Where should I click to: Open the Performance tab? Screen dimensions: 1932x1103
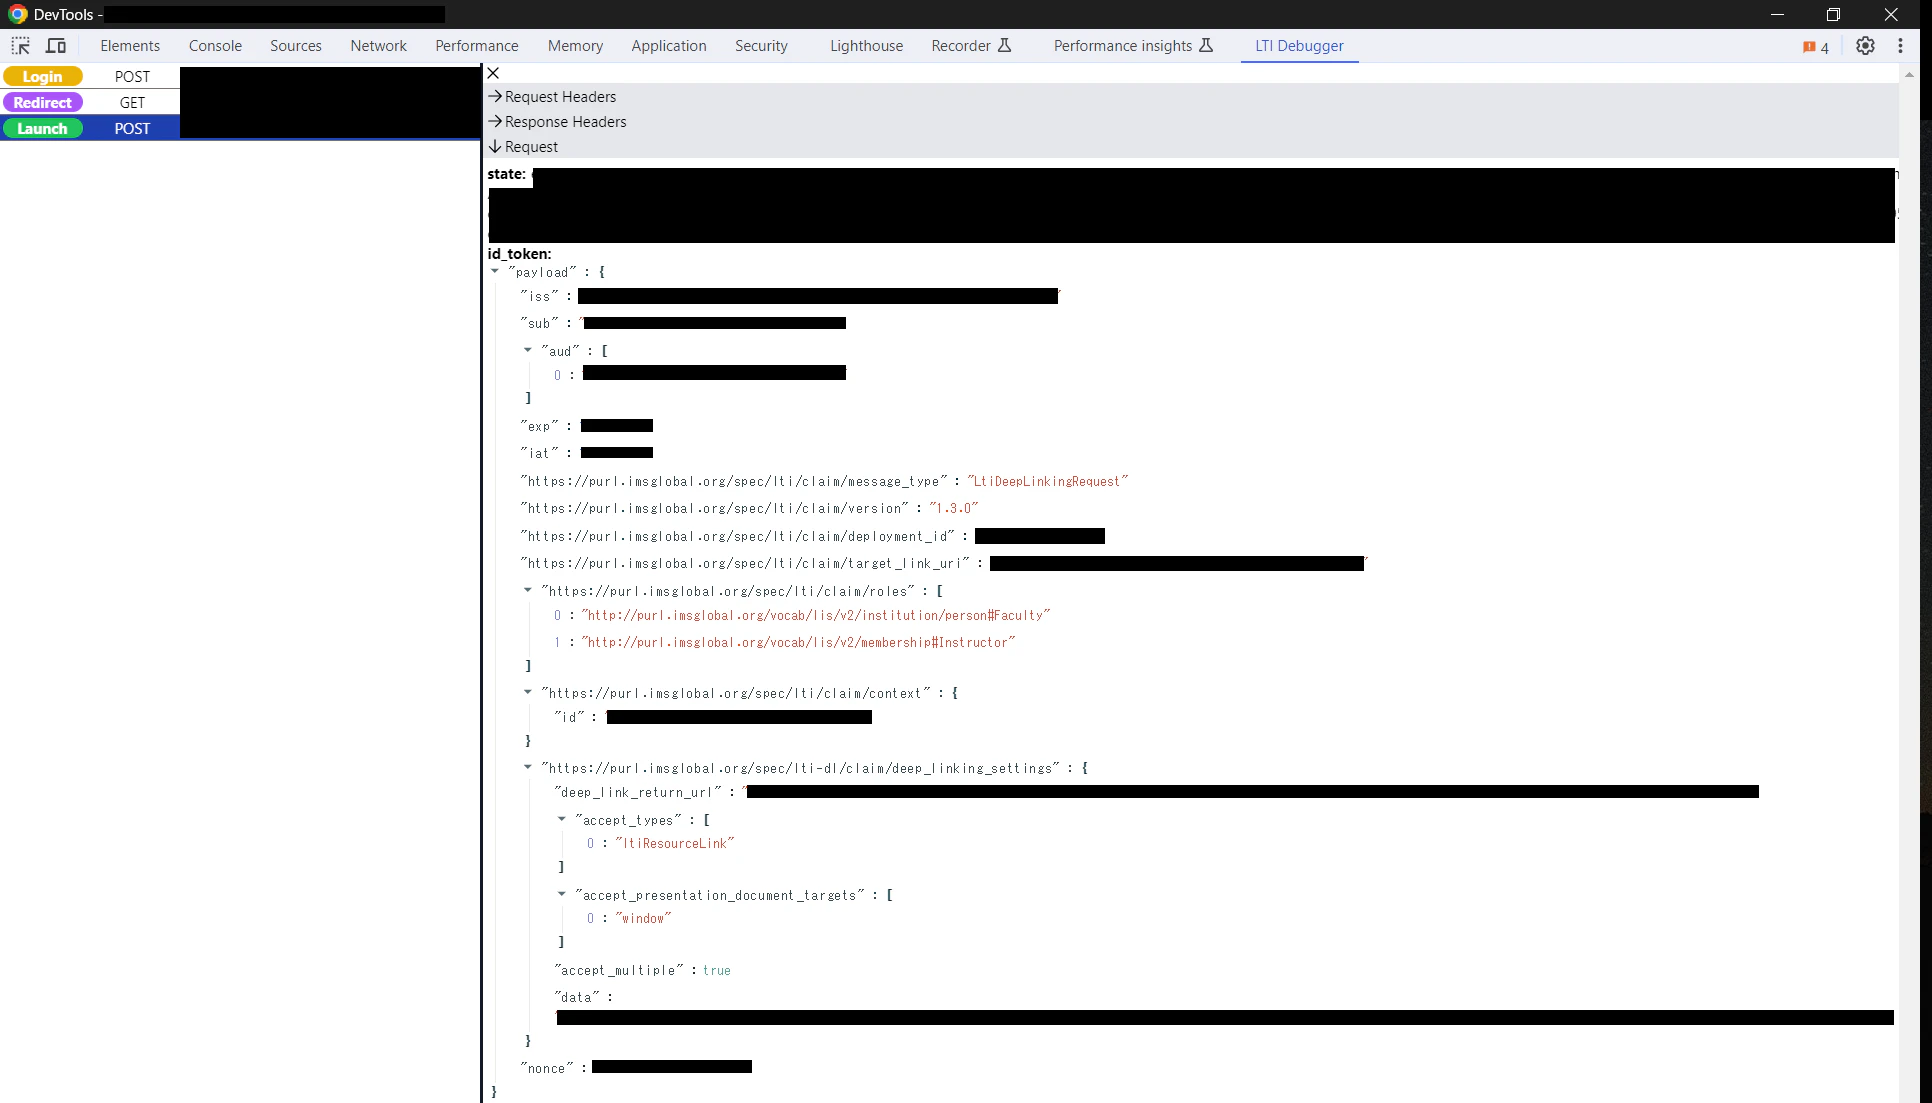point(477,46)
